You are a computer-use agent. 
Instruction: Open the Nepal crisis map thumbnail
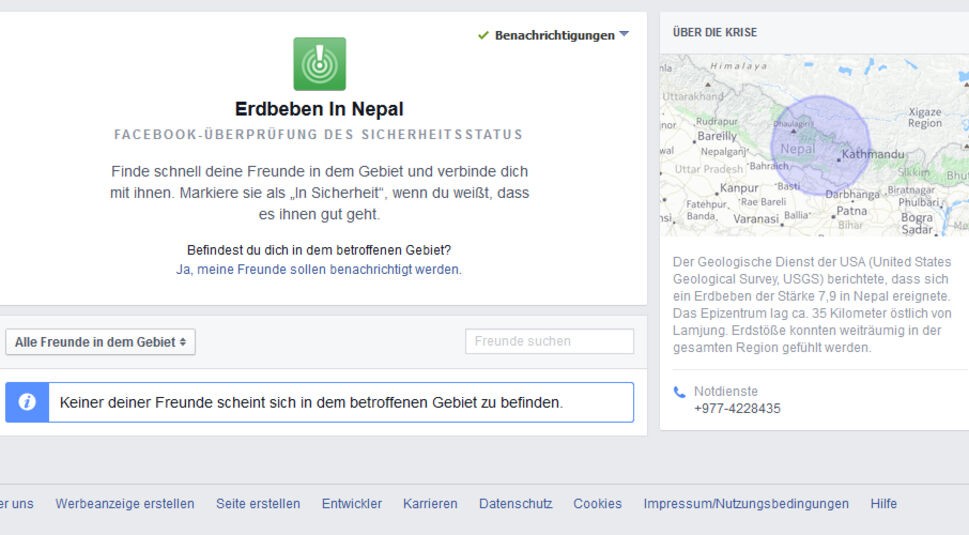[x=815, y=145]
